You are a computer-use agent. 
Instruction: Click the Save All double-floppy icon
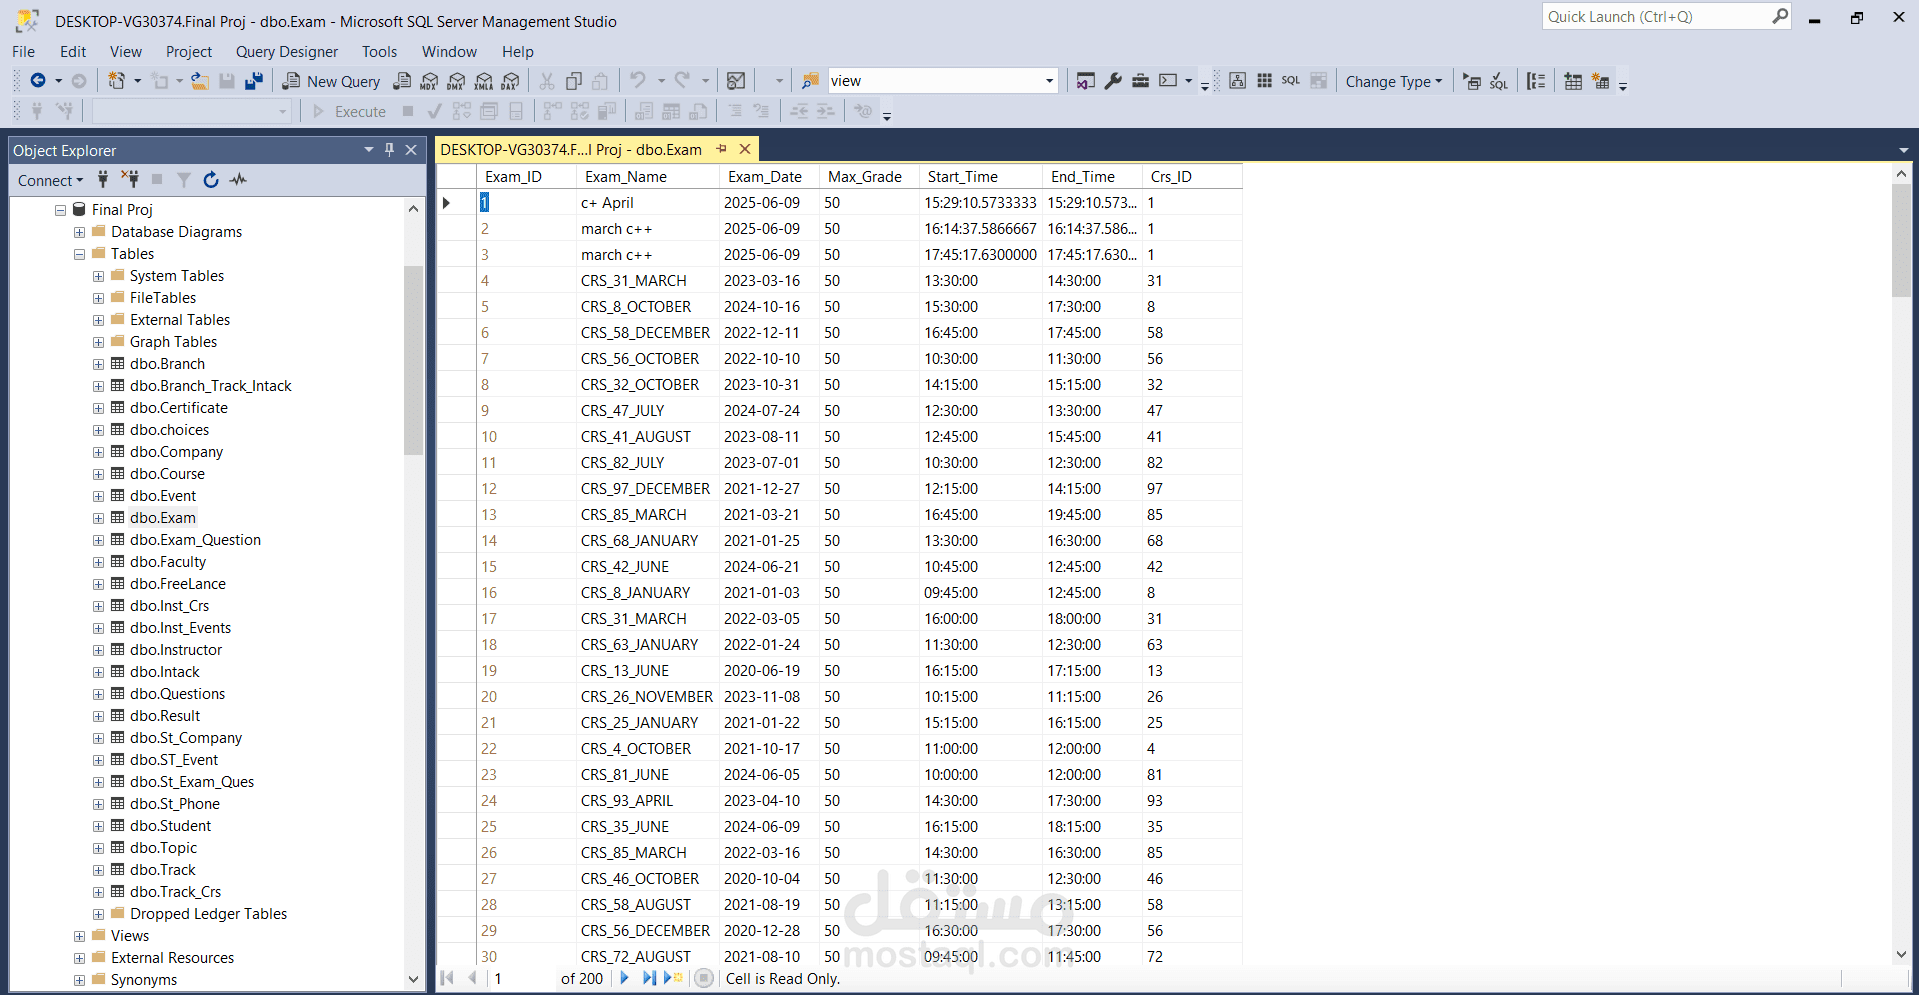pyautogui.click(x=254, y=81)
